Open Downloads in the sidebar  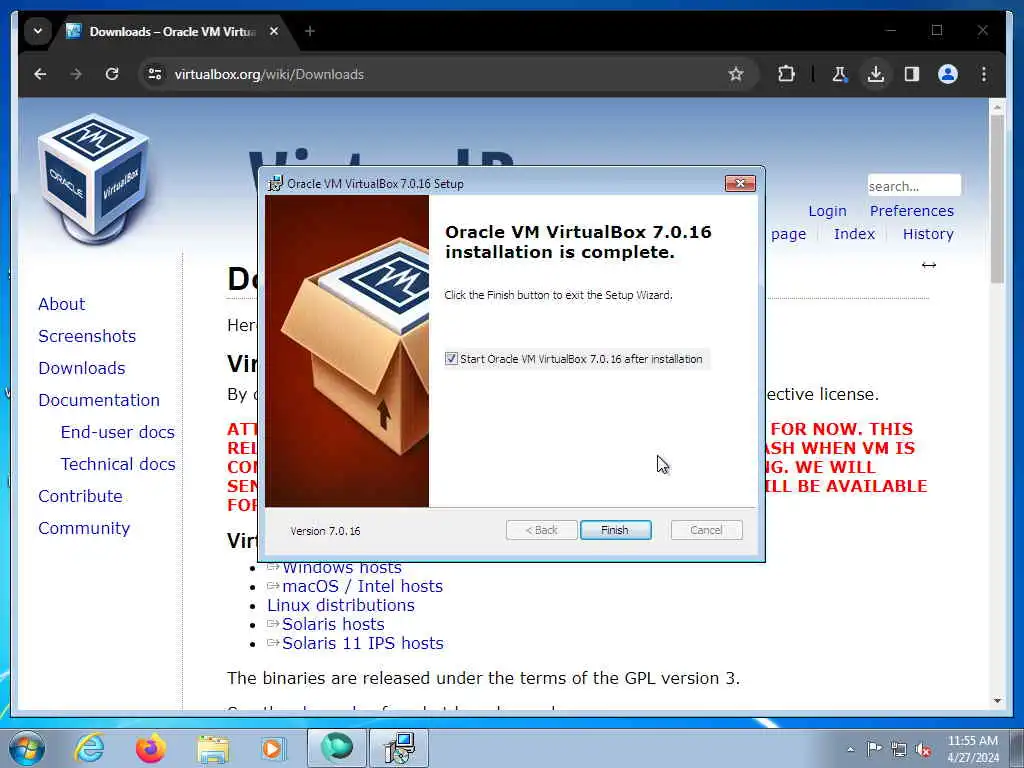82,368
